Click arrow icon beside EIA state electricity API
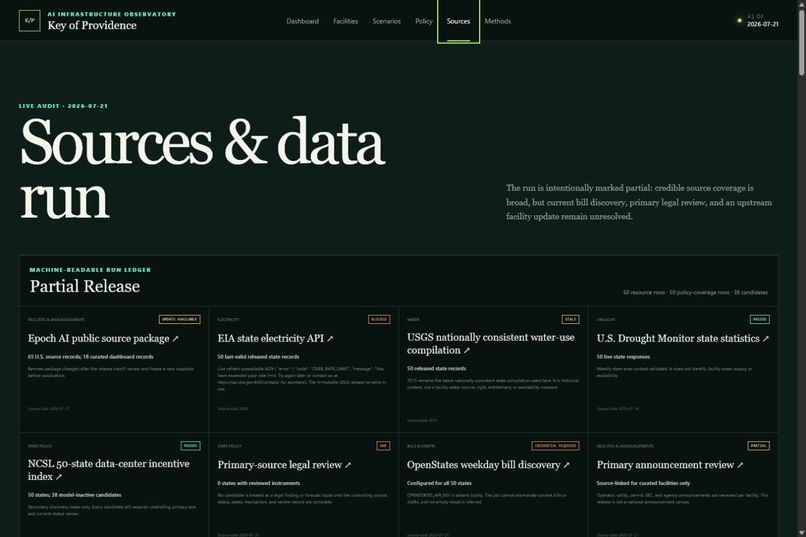This screenshot has width=806, height=537. (x=330, y=339)
